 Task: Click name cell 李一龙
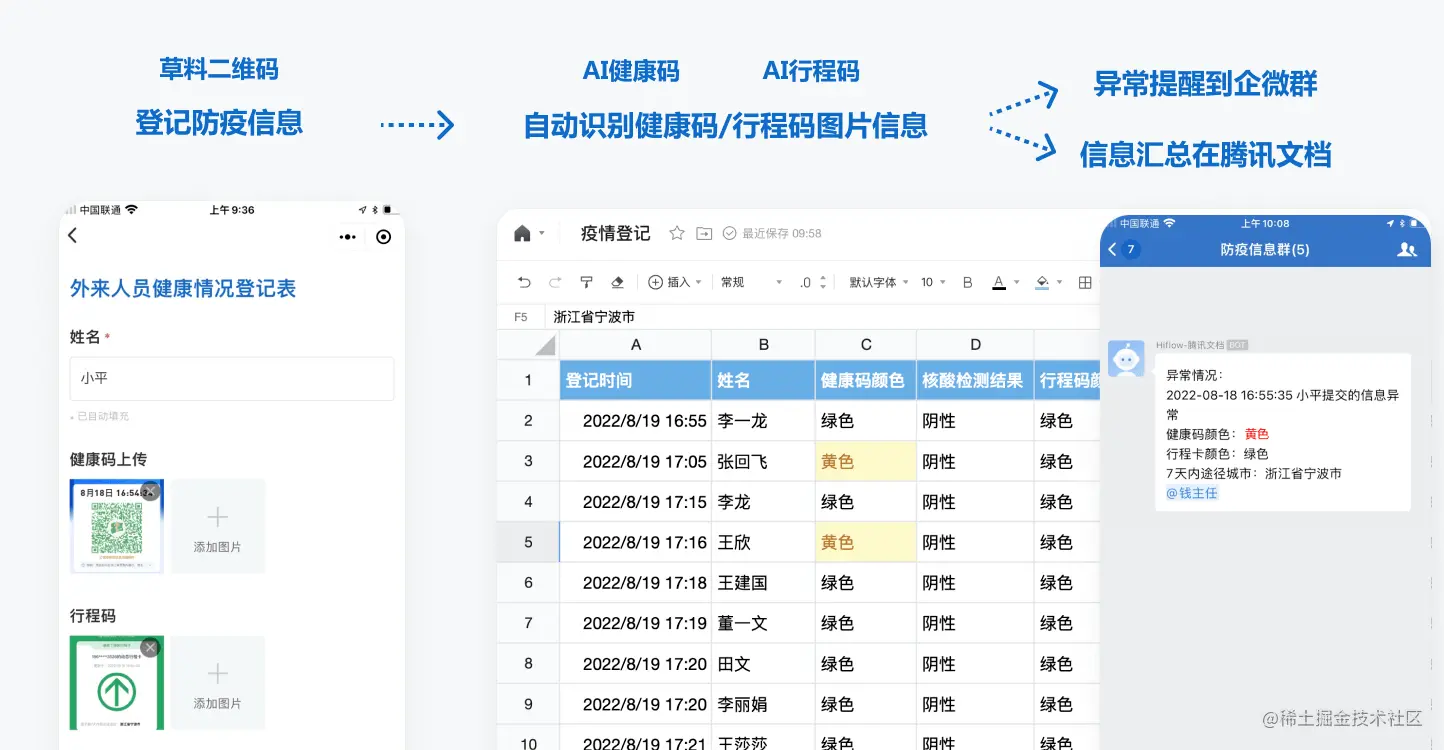764,421
